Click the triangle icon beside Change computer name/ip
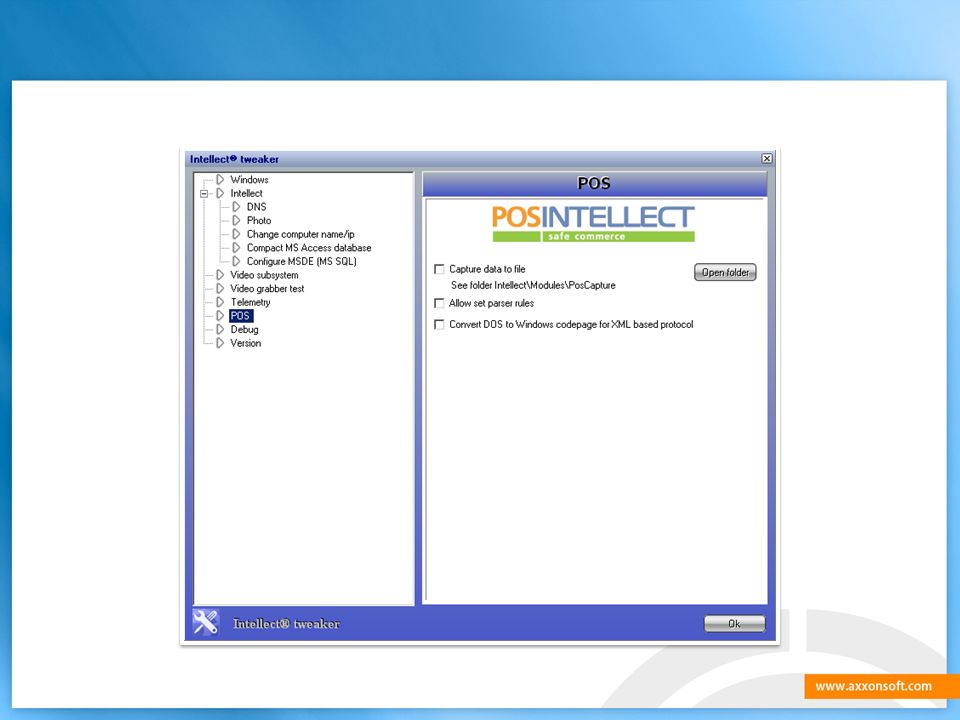 coord(236,234)
